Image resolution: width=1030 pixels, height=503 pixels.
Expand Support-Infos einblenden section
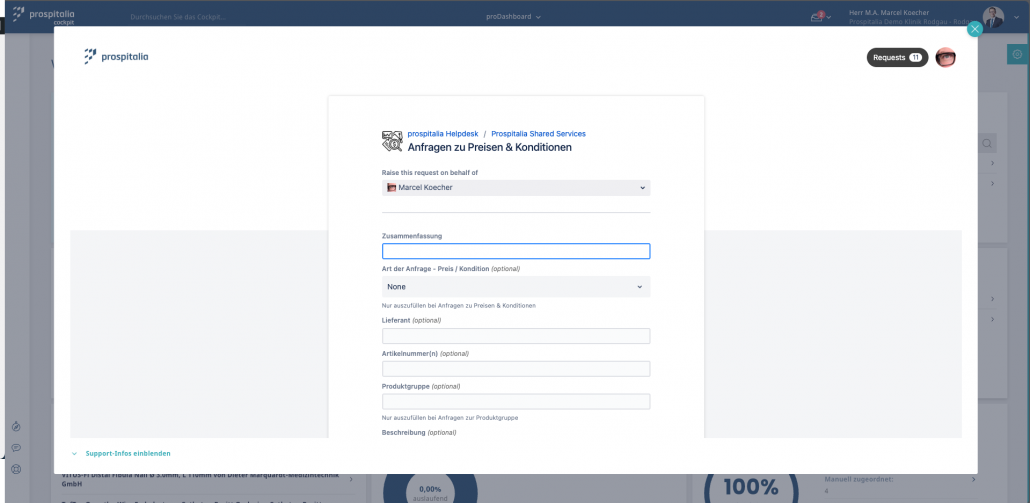pos(127,453)
